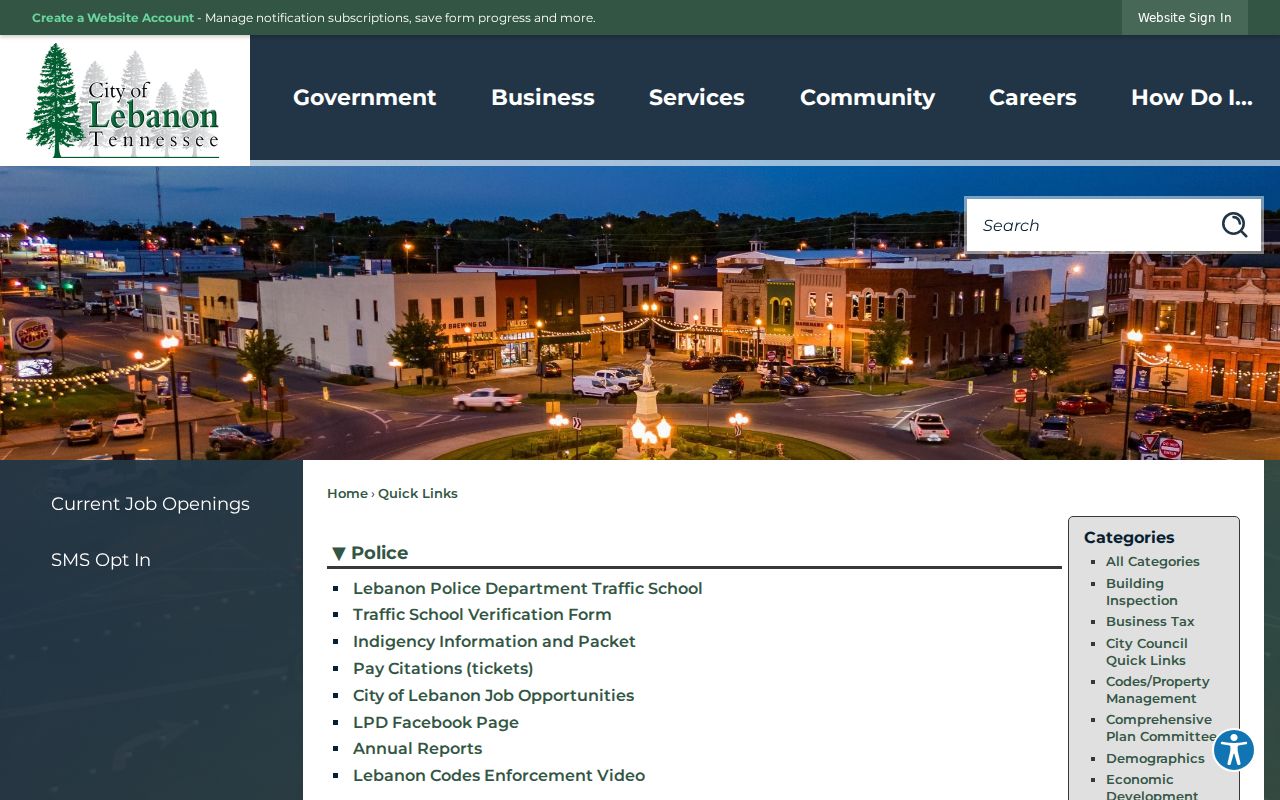Open Lebanon Codes Enforcement Video link
The height and width of the screenshot is (800, 1280).
[x=499, y=775]
